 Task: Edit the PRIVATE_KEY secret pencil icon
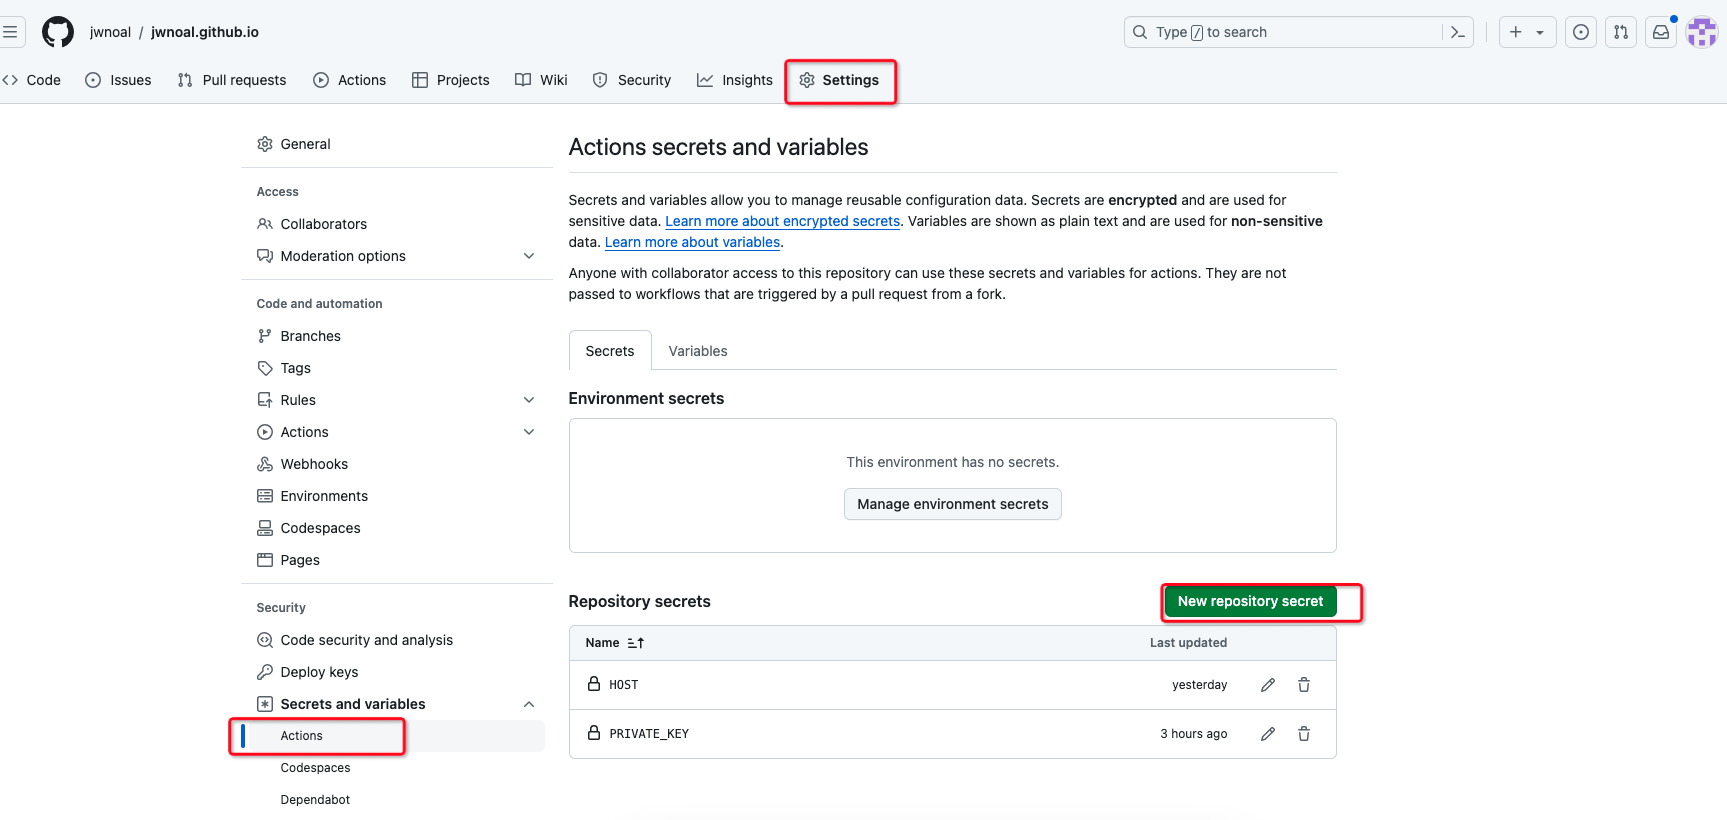1268,734
